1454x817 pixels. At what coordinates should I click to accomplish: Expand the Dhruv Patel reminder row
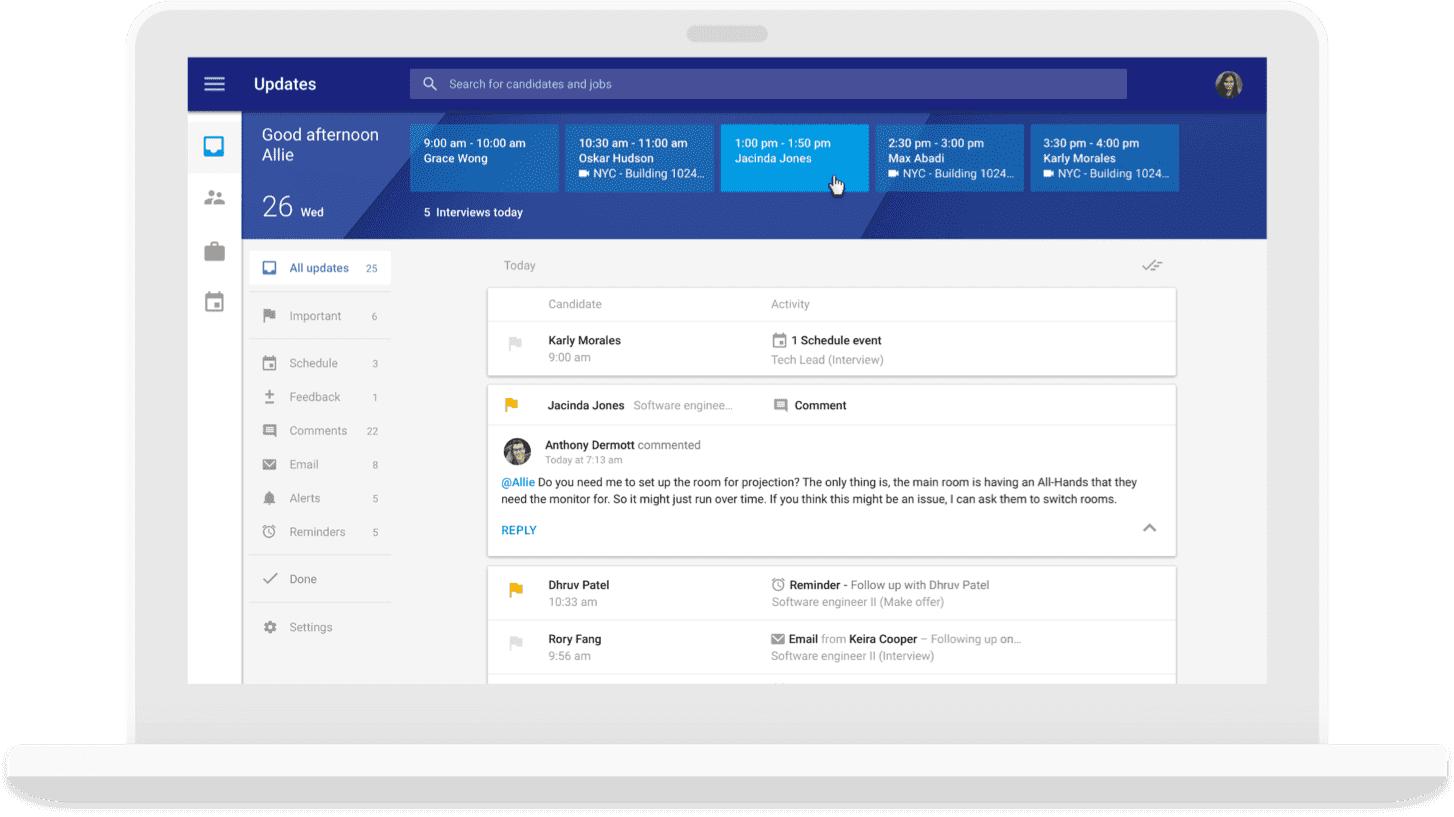pos(830,593)
